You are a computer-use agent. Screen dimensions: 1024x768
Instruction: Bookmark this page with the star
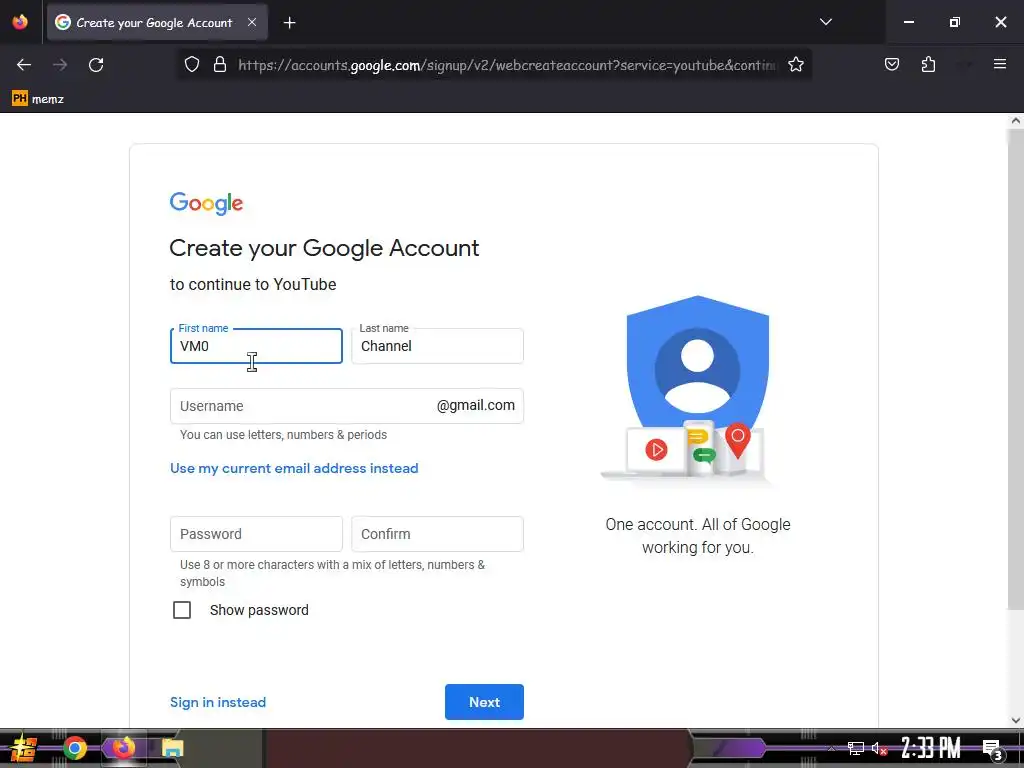795,65
